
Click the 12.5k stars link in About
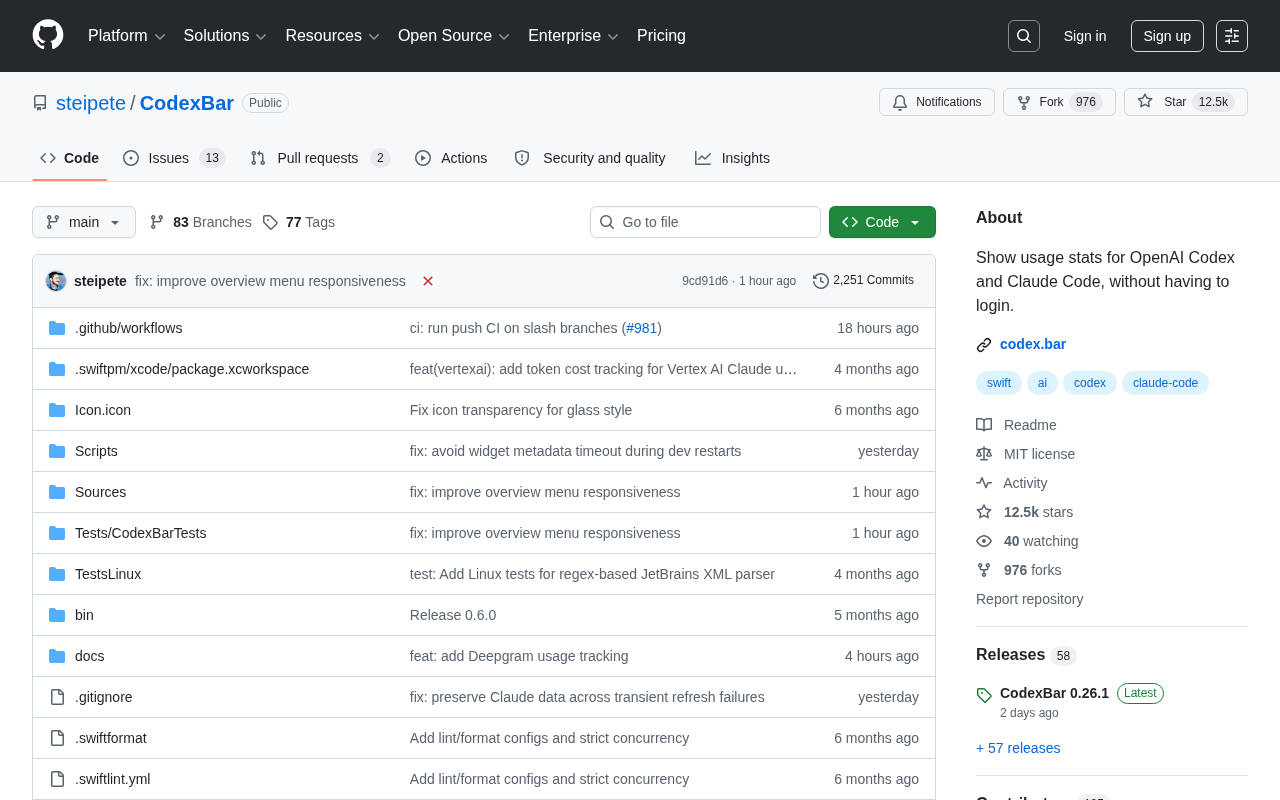point(1038,512)
